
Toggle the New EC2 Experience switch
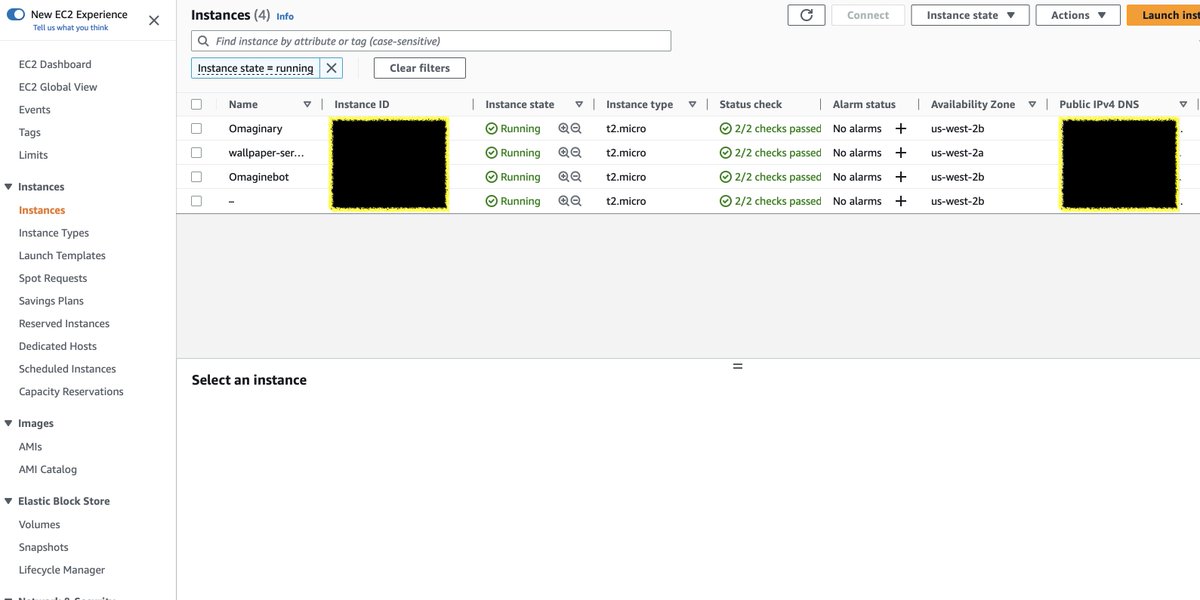click(x=16, y=15)
